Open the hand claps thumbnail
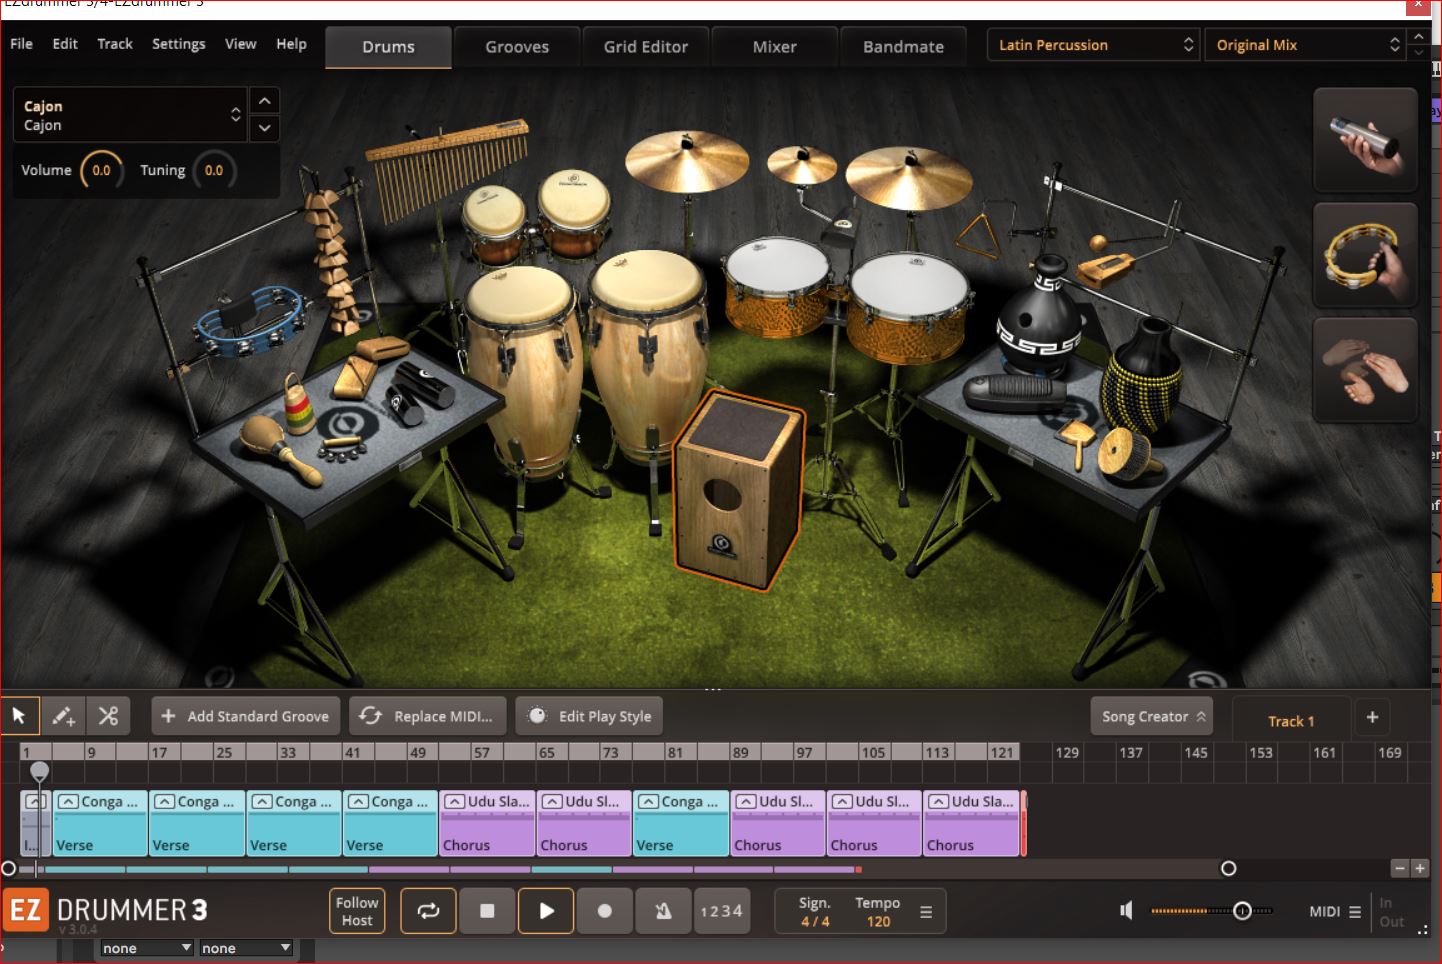 [1365, 370]
